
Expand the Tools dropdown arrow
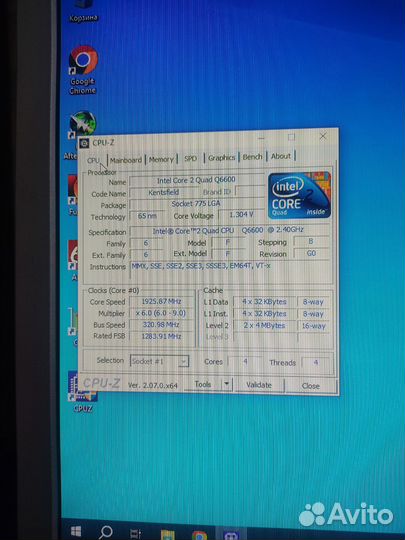pos(227,384)
